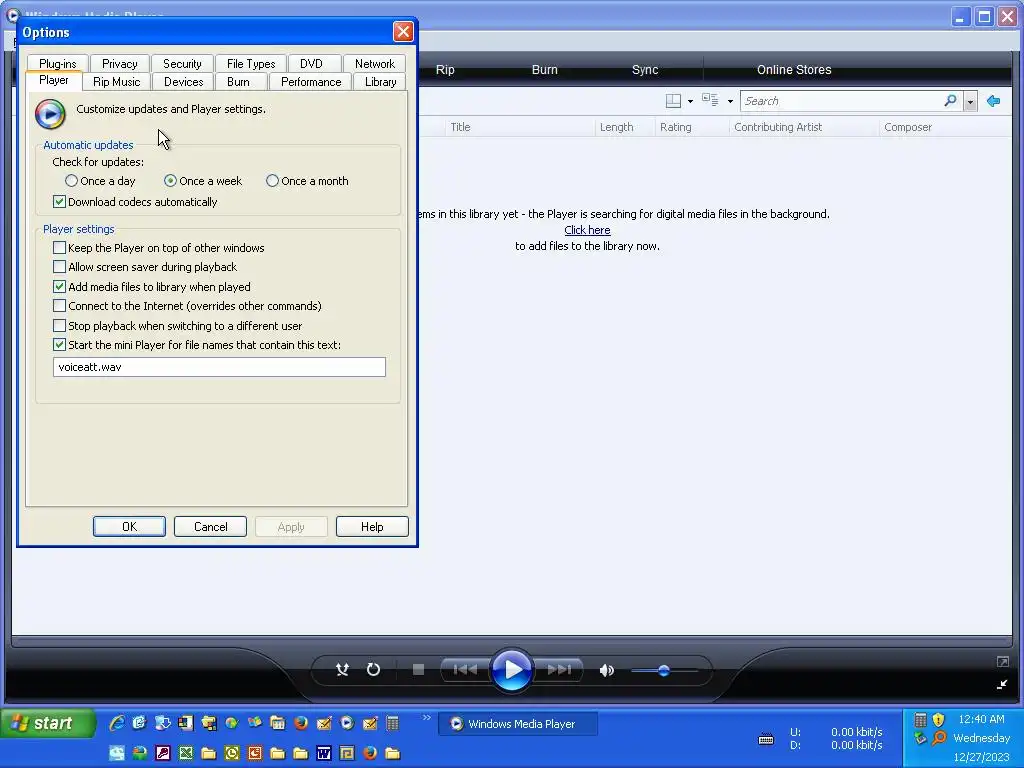Switch to compact mode icon
Screen dimensions: 1024x768
(x=1002, y=684)
